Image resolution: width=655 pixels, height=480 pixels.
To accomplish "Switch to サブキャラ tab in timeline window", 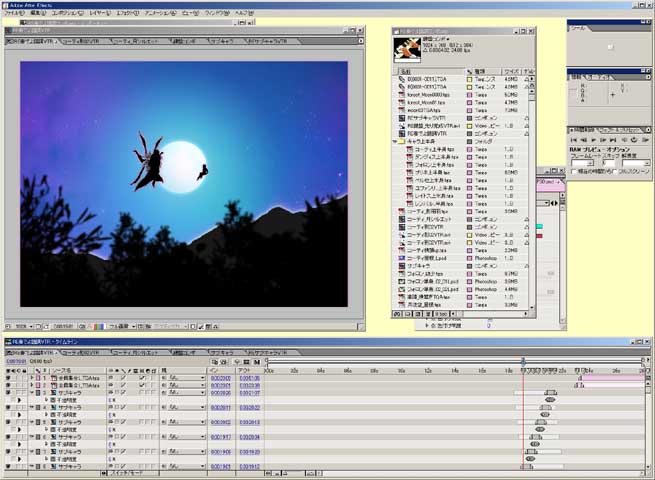I will [222, 353].
